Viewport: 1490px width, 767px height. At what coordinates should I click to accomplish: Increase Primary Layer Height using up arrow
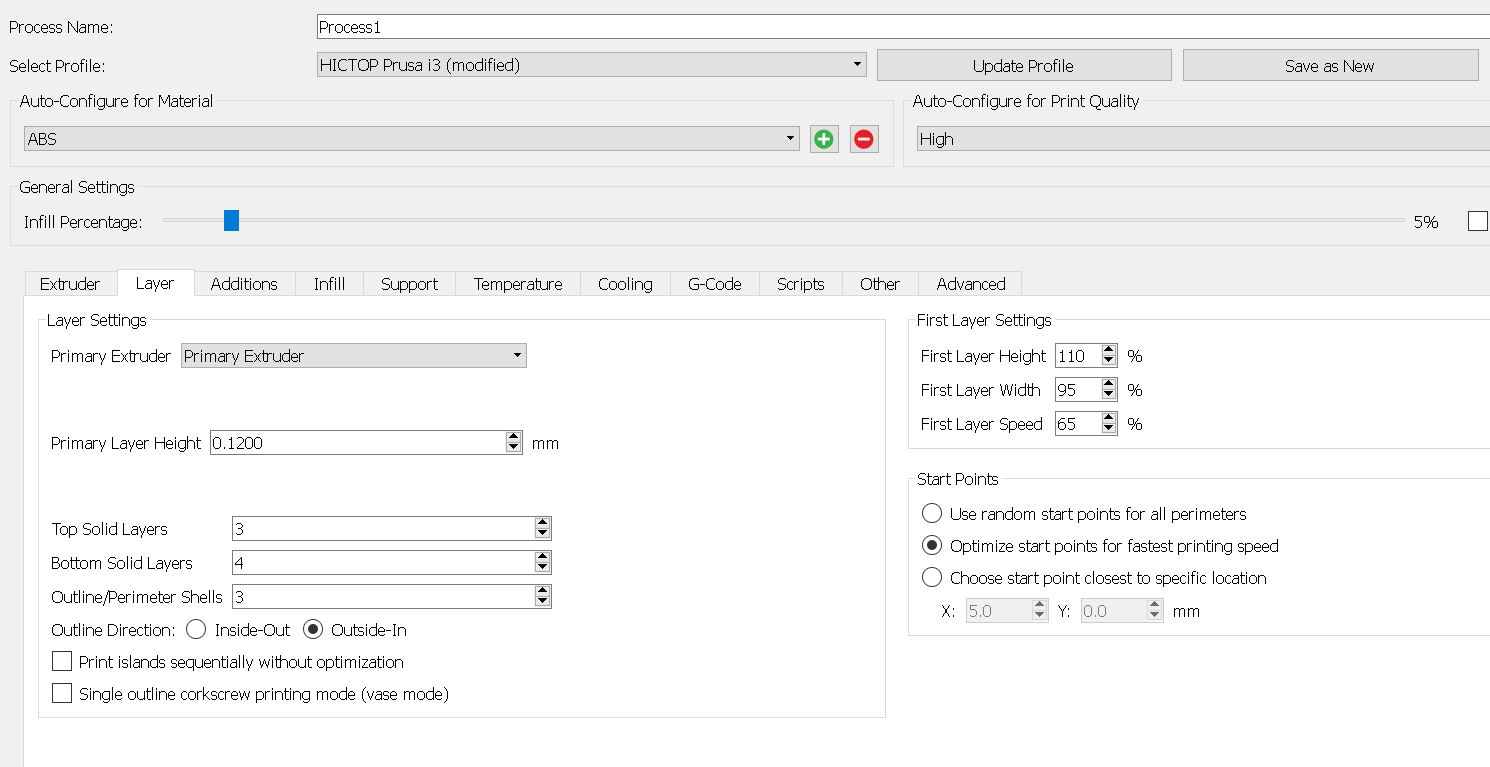[514, 437]
